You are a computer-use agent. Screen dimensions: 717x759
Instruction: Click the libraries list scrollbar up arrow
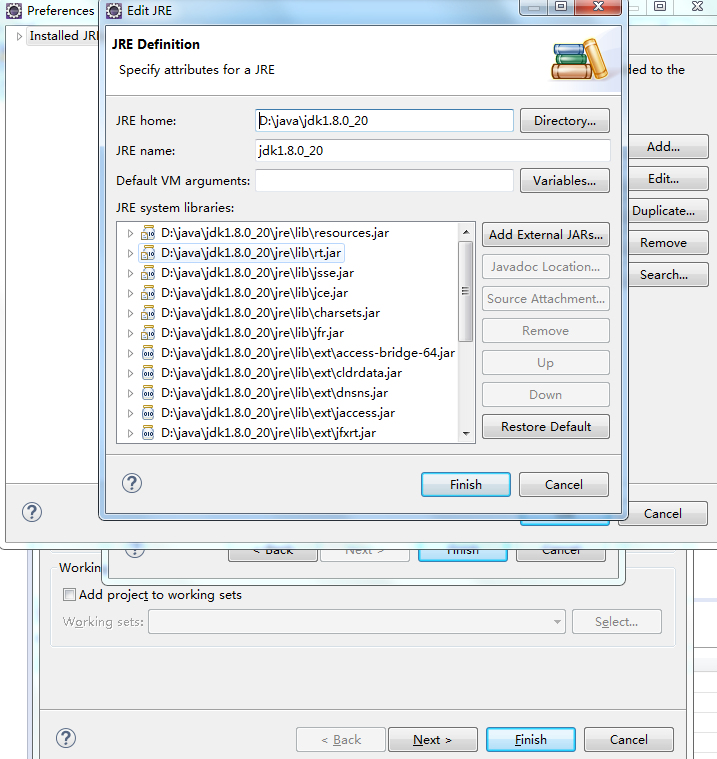(x=466, y=232)
